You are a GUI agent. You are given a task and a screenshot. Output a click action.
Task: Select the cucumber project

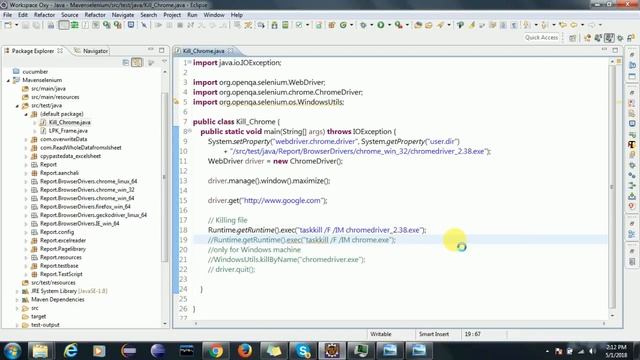click(x=35, y=71)
